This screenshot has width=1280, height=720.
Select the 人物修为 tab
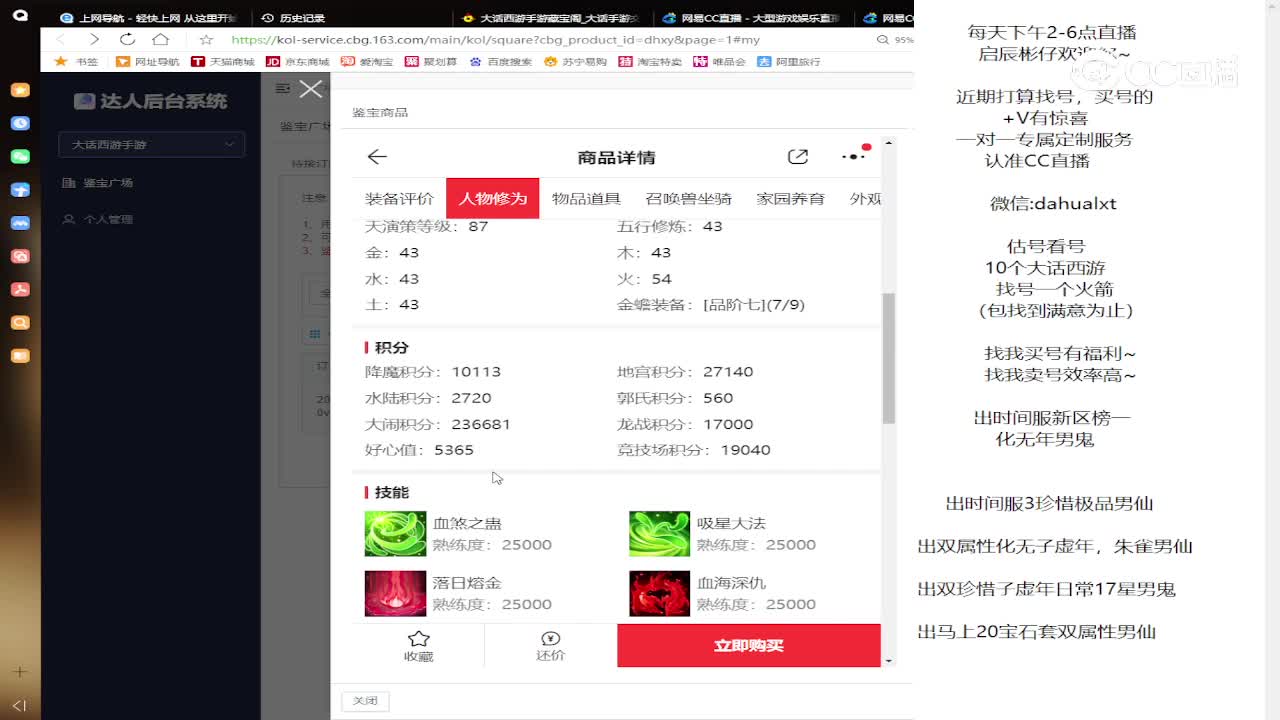[492, 198]
